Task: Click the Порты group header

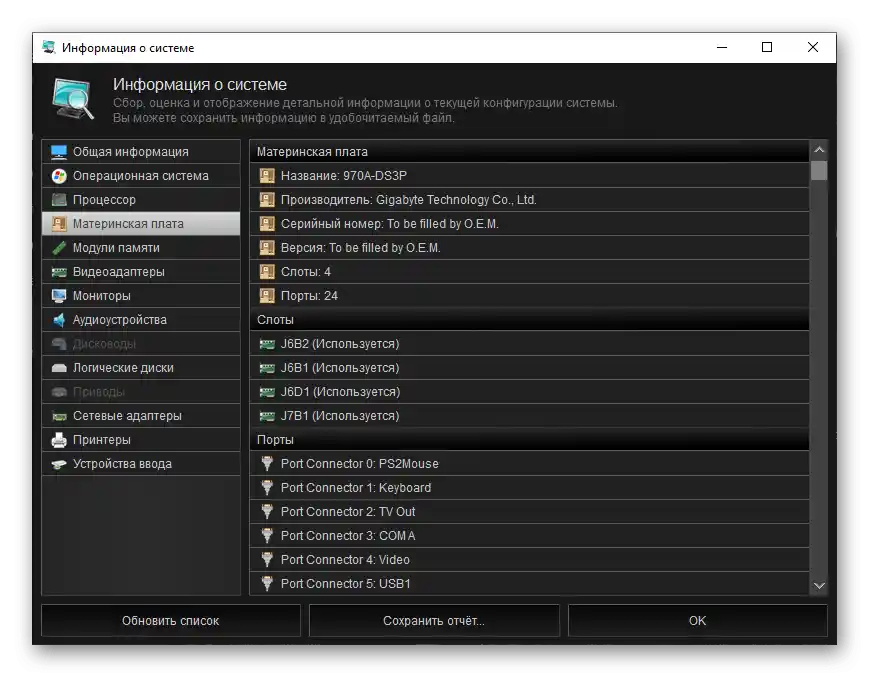Action: (x=529, y=440)
